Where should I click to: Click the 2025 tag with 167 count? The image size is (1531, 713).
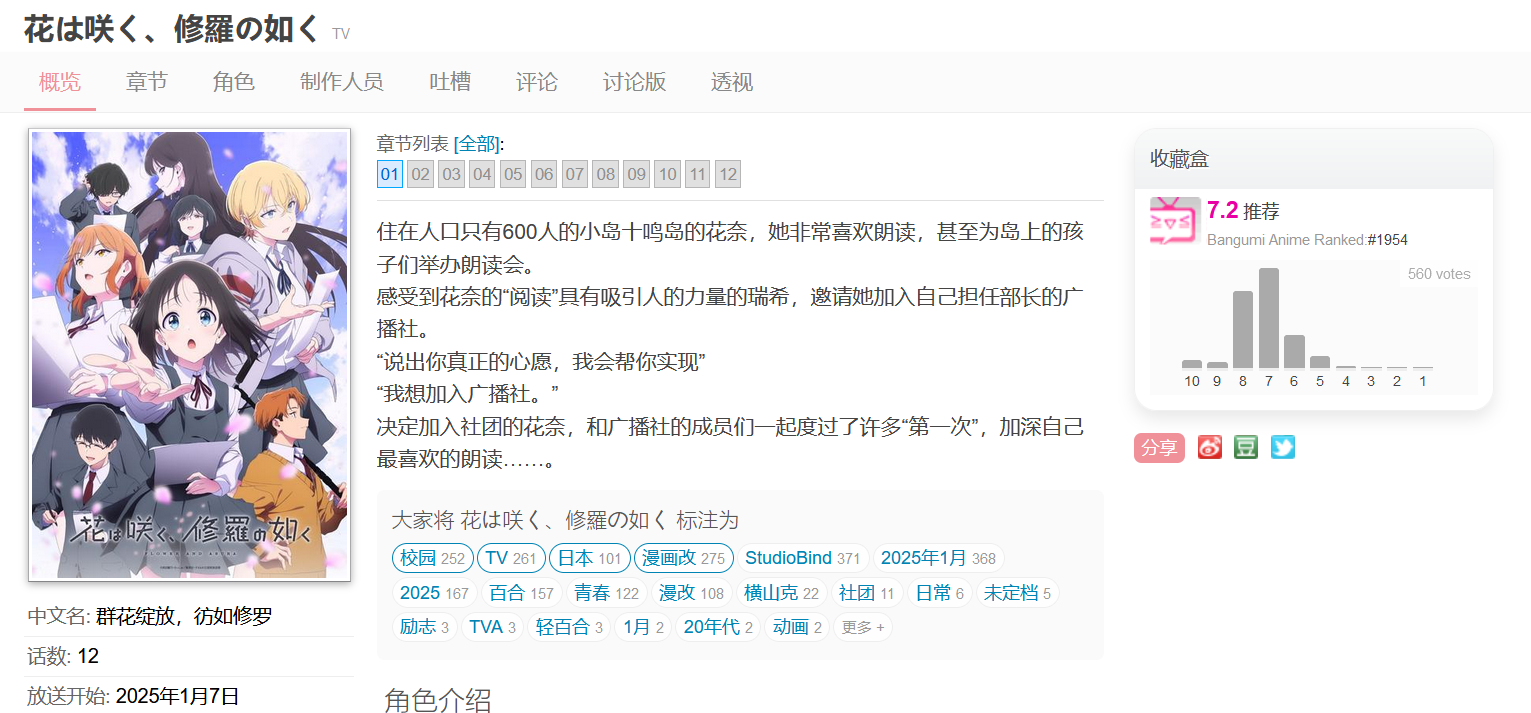[x=435, y=593]
